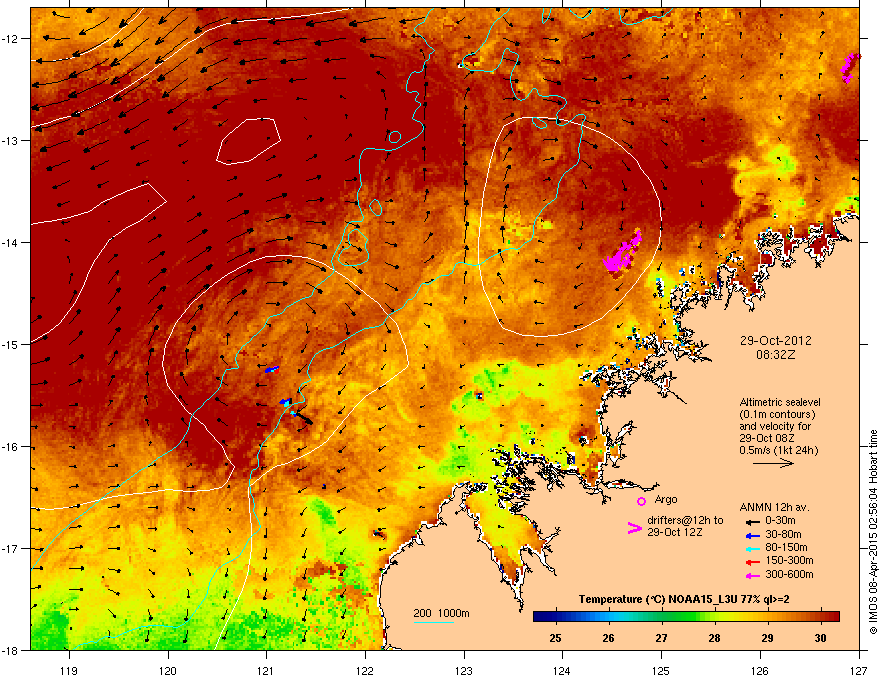
Task: Click the magenta drifter cluster near 14.2S 124.6E
Action: click(622, 252)
